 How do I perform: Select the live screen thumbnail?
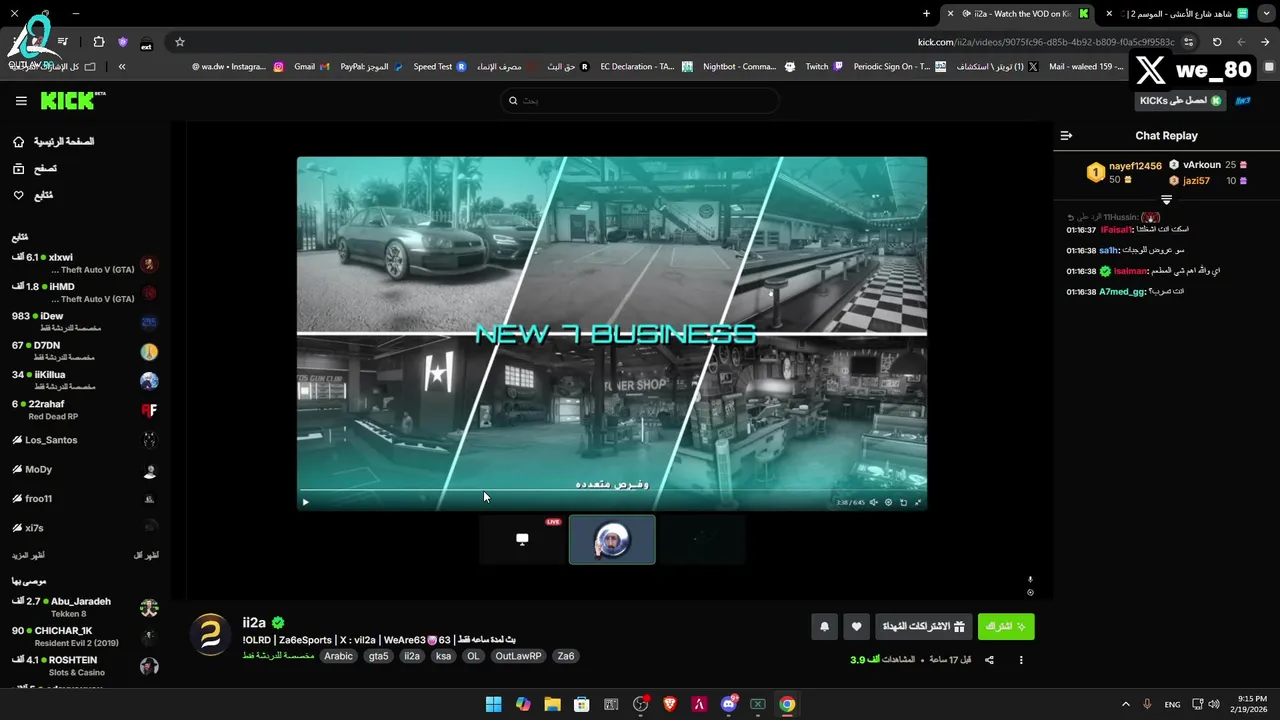(522, 540)
